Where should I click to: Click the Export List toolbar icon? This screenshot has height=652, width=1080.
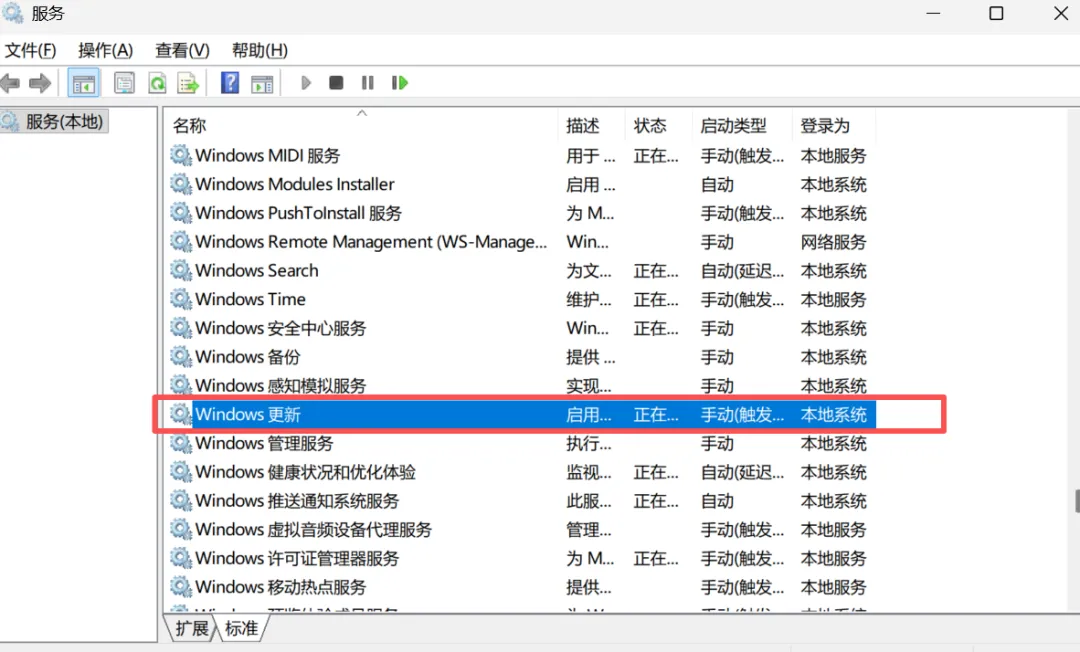tap(188, 83)
